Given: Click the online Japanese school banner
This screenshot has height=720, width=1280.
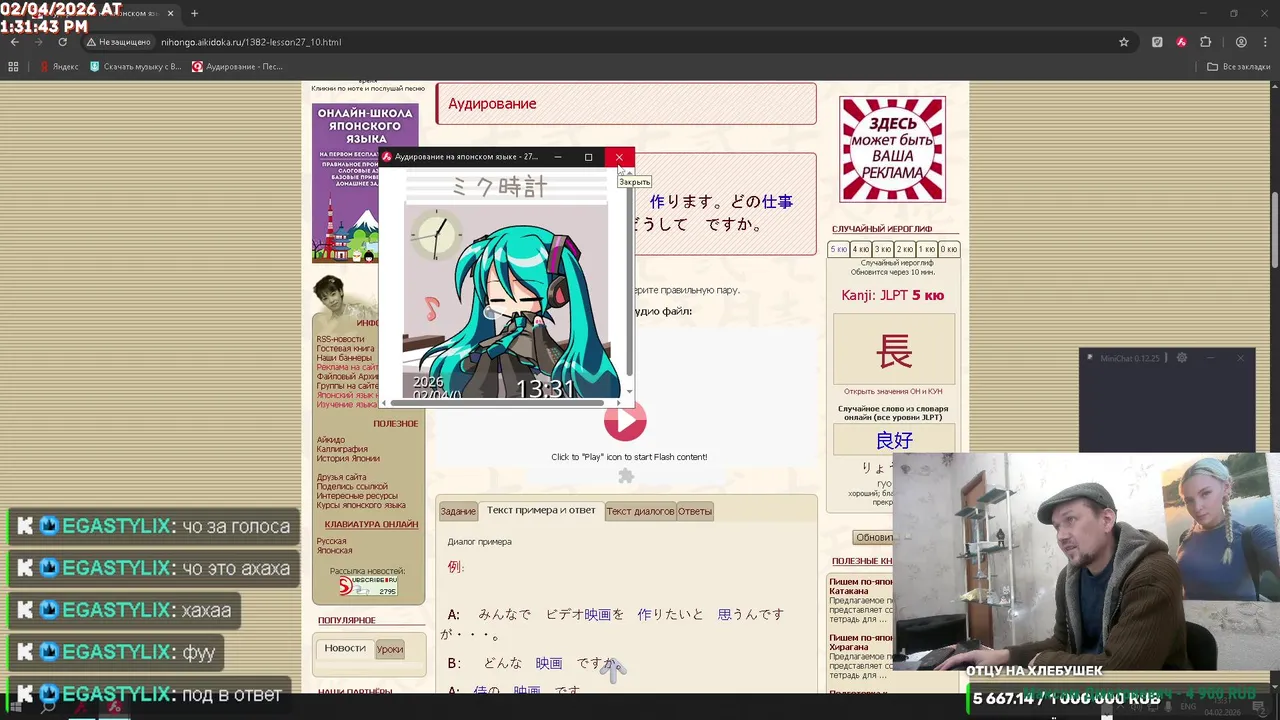Looking at the screenshot, I should tap(365, 183).
